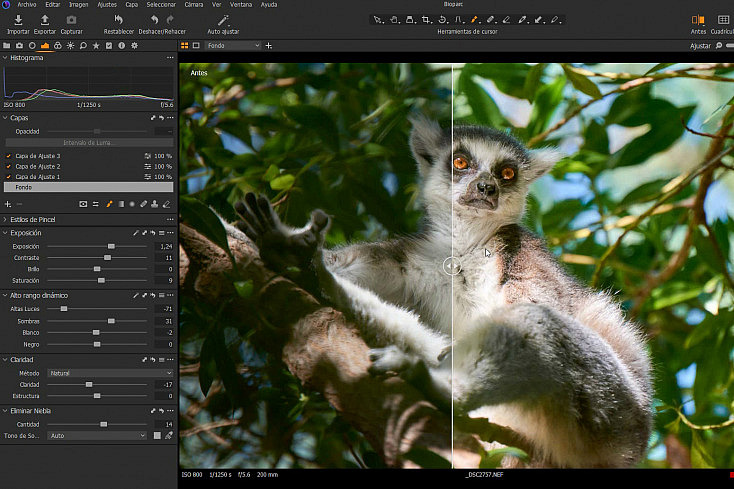734x489 pixels.
Task: Click the Deshacer undo arrow
Action: pyautogui.click(x=154, y=20)
